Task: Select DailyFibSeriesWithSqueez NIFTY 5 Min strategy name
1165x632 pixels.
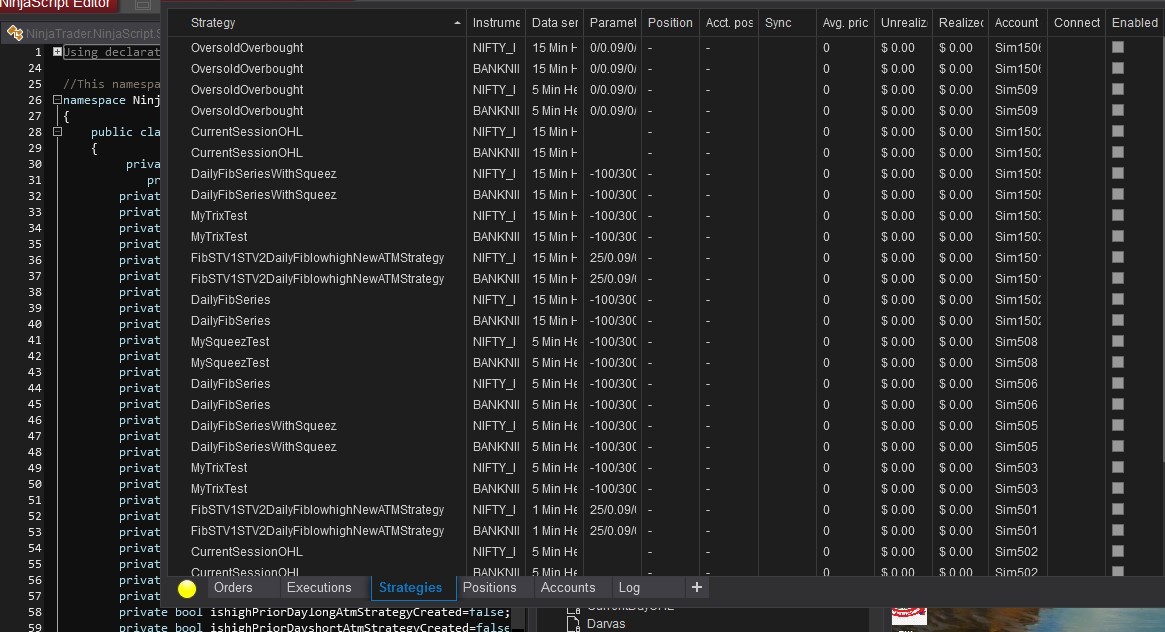Action: [x=264, y=426]
